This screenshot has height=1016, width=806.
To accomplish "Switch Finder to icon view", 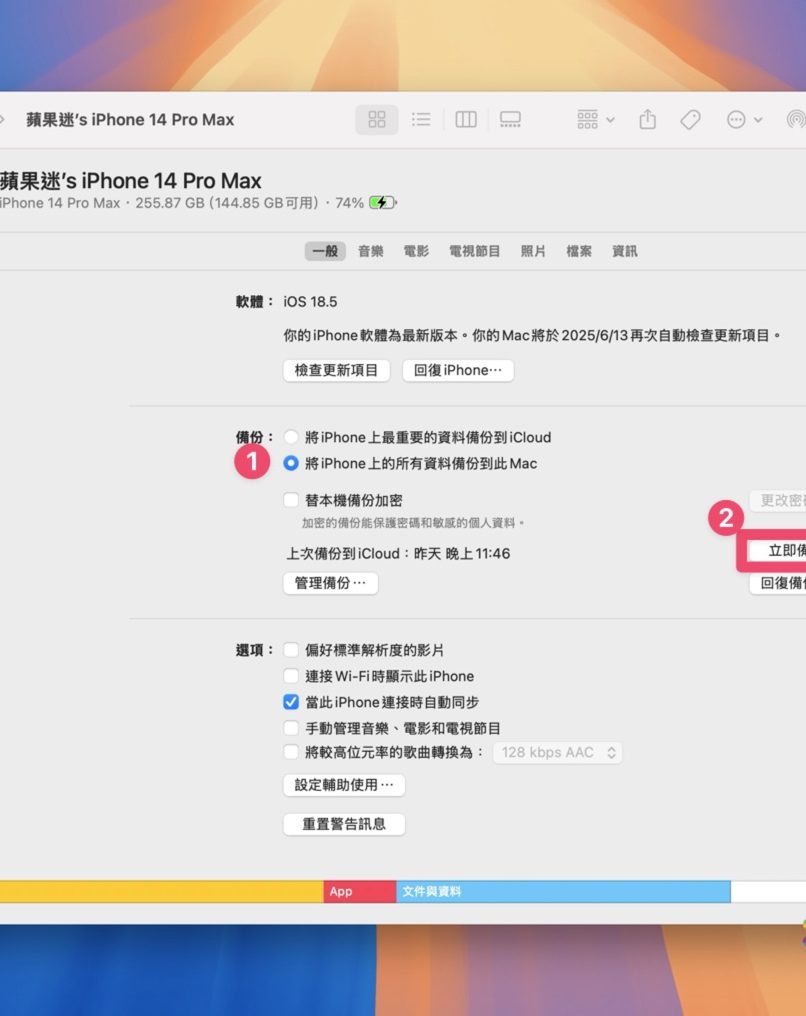I will click(377, 120).
